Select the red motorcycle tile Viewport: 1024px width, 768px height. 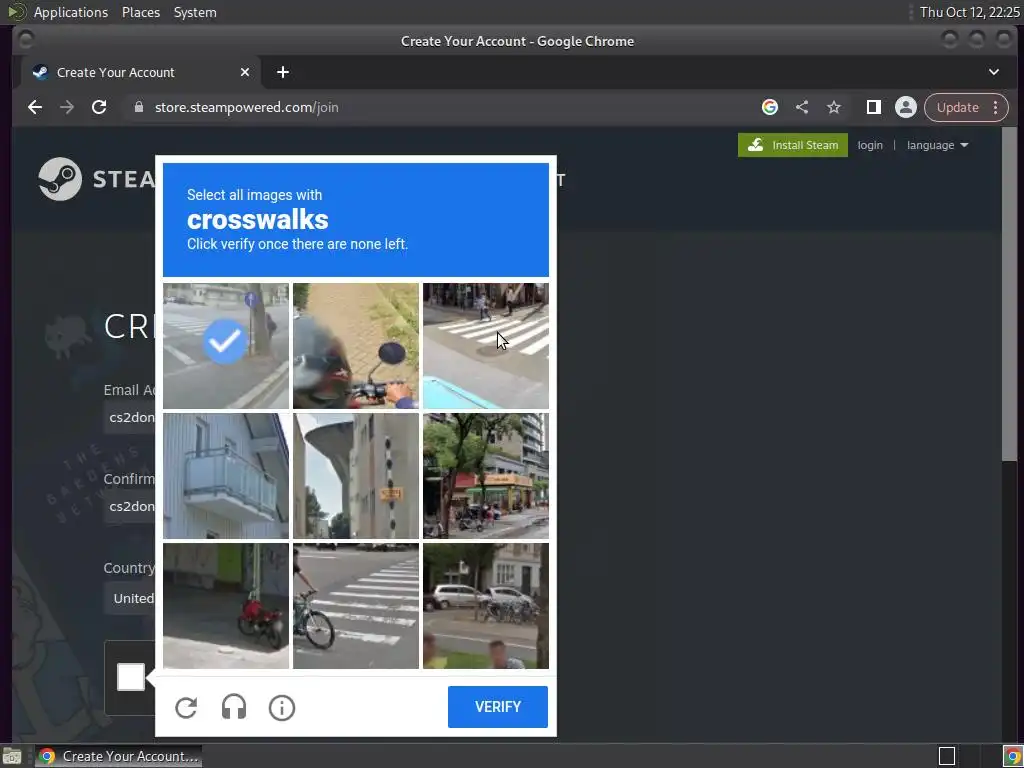point(226,605)
